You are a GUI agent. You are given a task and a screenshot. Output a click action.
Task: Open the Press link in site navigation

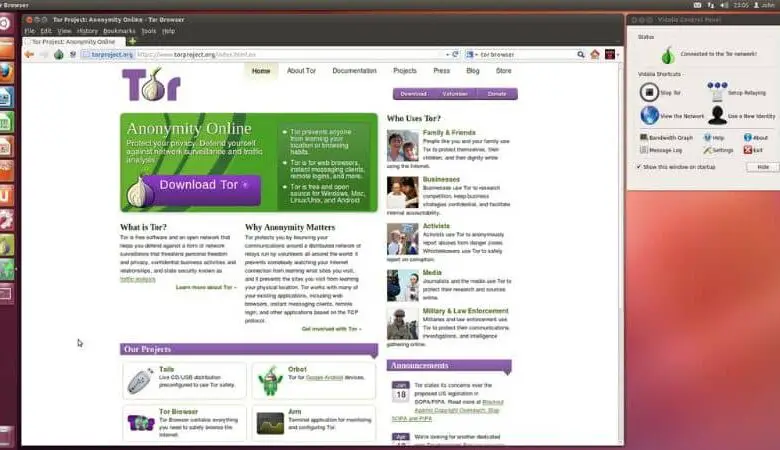[x=441, y=71]
